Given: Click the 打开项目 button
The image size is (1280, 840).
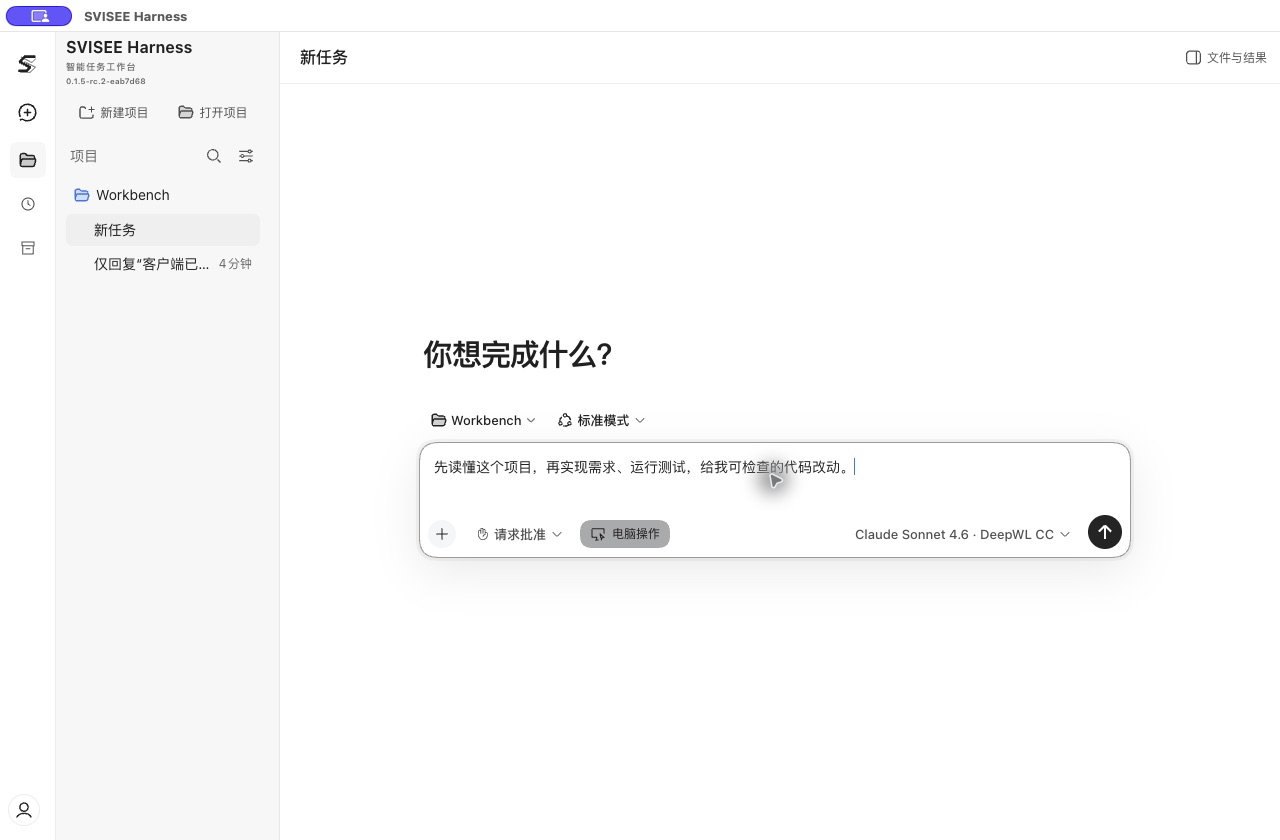Looking at the screenshot, I should pyautogui.click(x=212, y=113).
